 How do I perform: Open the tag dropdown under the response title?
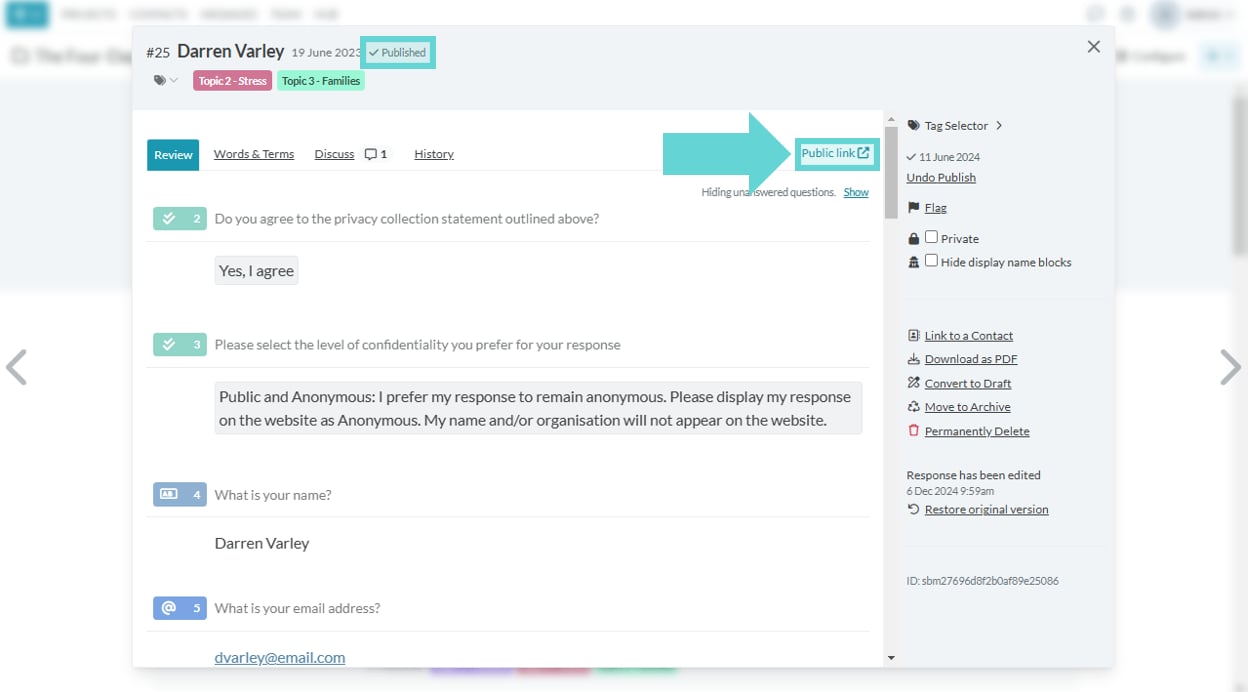[165, 81]
